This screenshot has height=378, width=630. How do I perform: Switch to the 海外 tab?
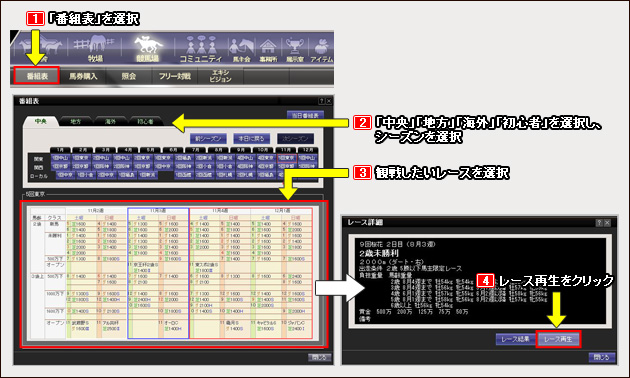tap(110, 121)
